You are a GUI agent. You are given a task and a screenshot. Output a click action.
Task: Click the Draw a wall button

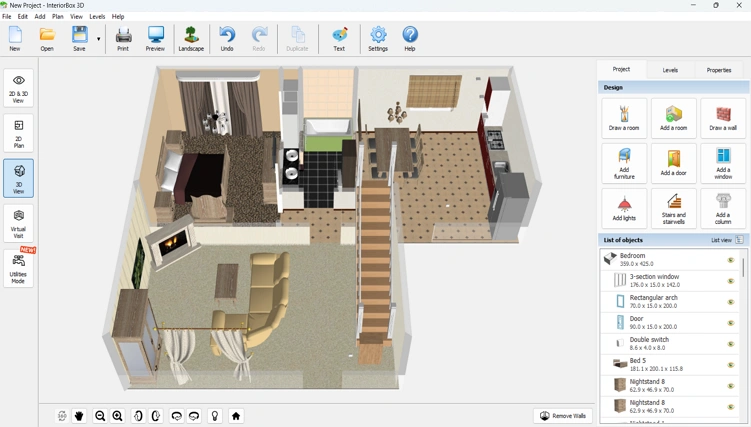pos(723,118)
